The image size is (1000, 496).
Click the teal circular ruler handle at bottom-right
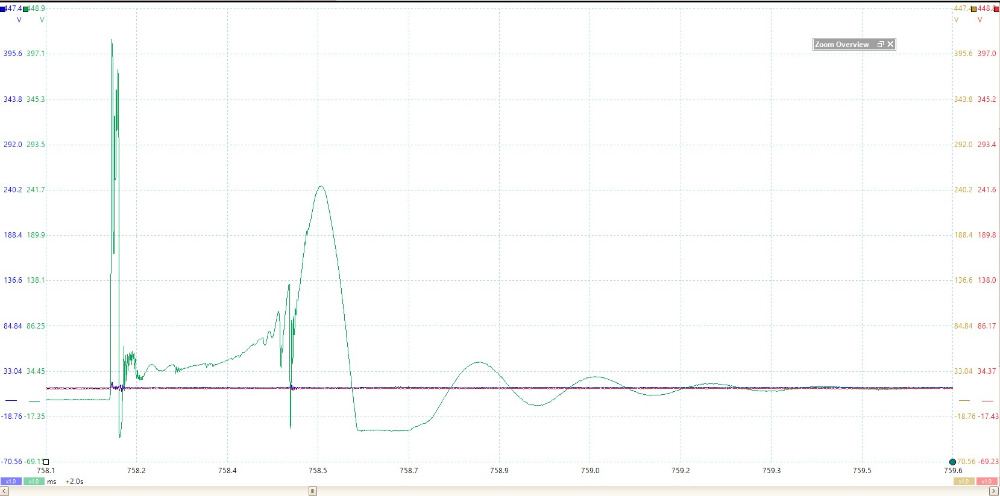(x=953, y=461)
